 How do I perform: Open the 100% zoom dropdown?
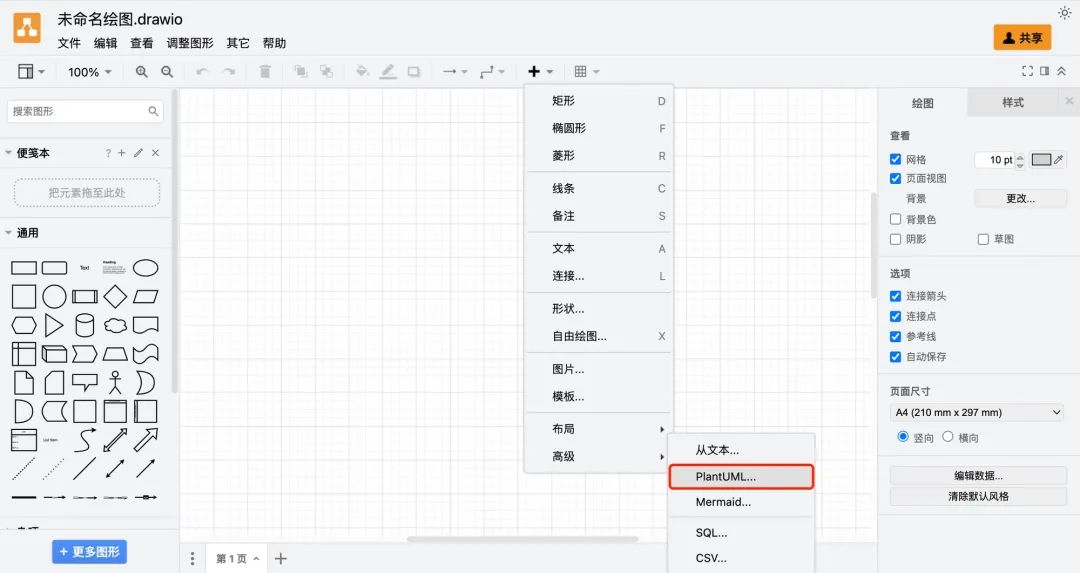[90, 72]
